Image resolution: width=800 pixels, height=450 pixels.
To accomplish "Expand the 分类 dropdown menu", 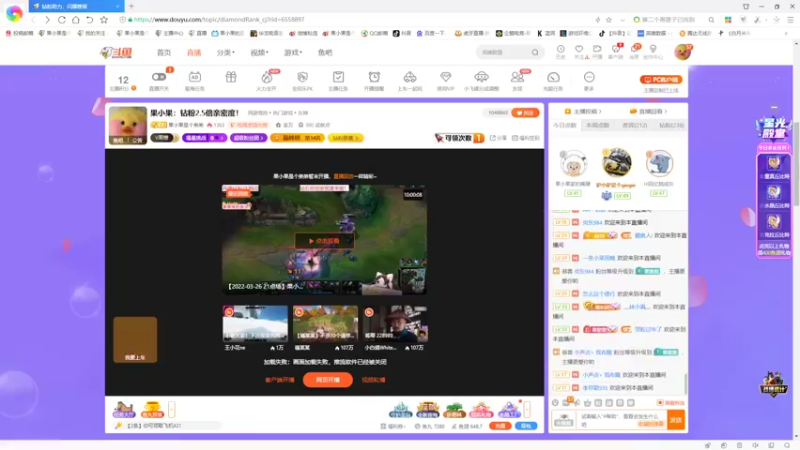I will point(226,53).
